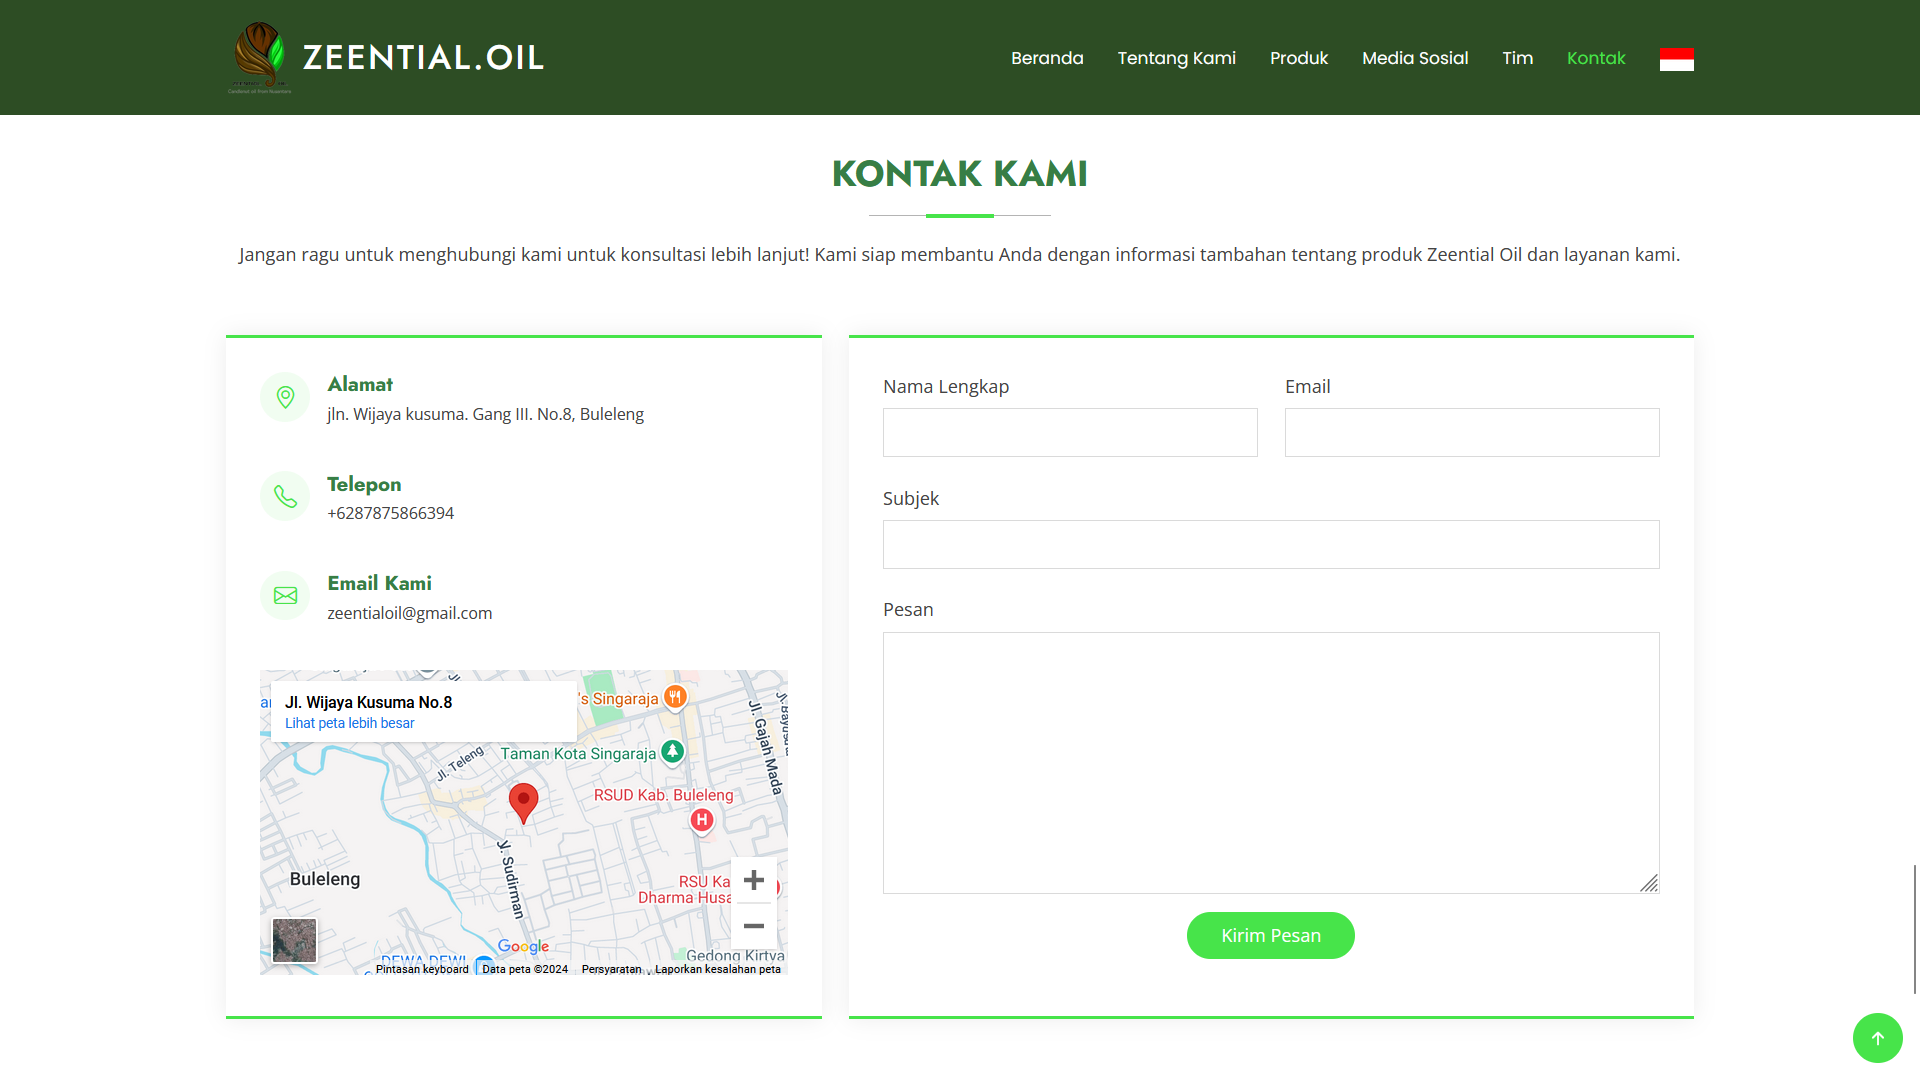Click the Nama Lengkap input field
Image resolution: width=1920 pixels, height=1080 pixels.
pyautogui.click(x=1070, y=432)
